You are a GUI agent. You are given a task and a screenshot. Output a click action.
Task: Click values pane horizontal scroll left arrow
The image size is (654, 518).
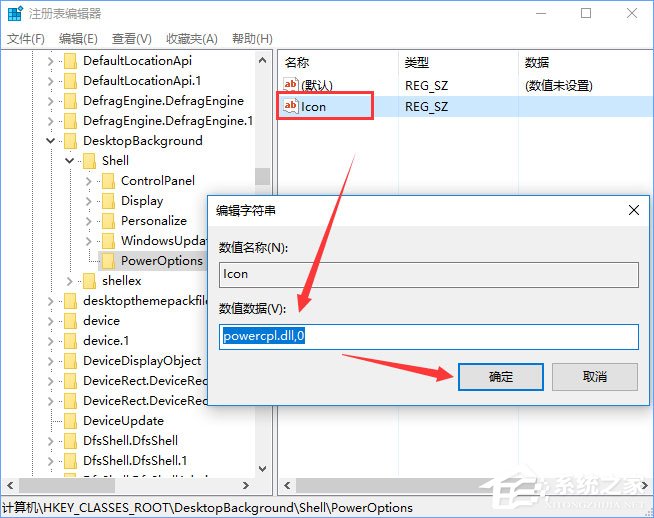(287, 485)
